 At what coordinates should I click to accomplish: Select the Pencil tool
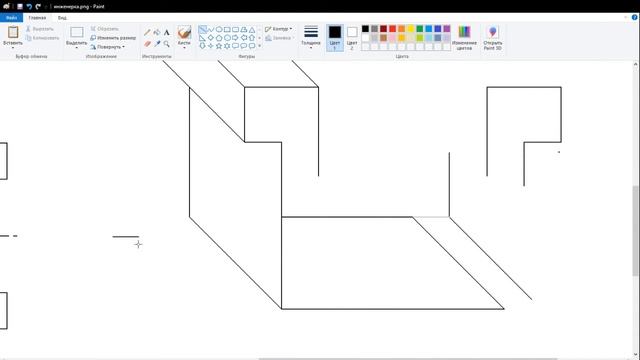tap(147, 32)
